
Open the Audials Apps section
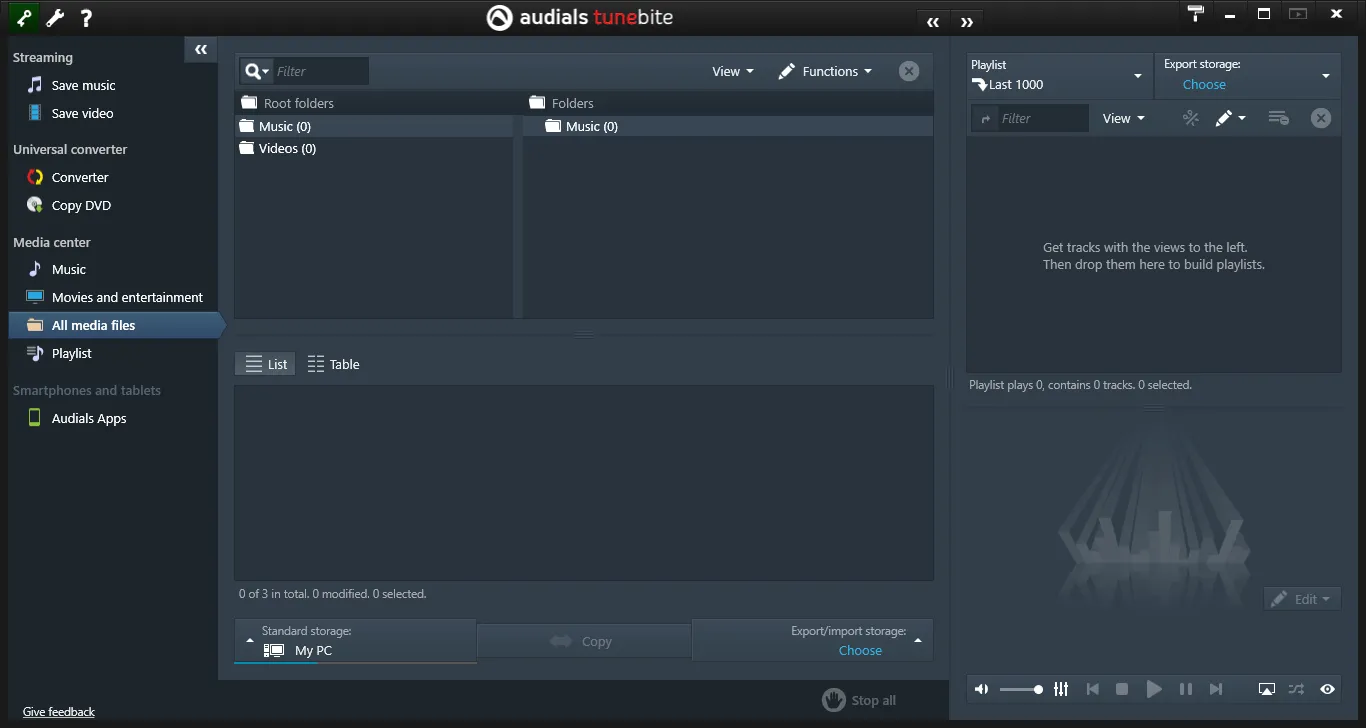click(90, 418)
